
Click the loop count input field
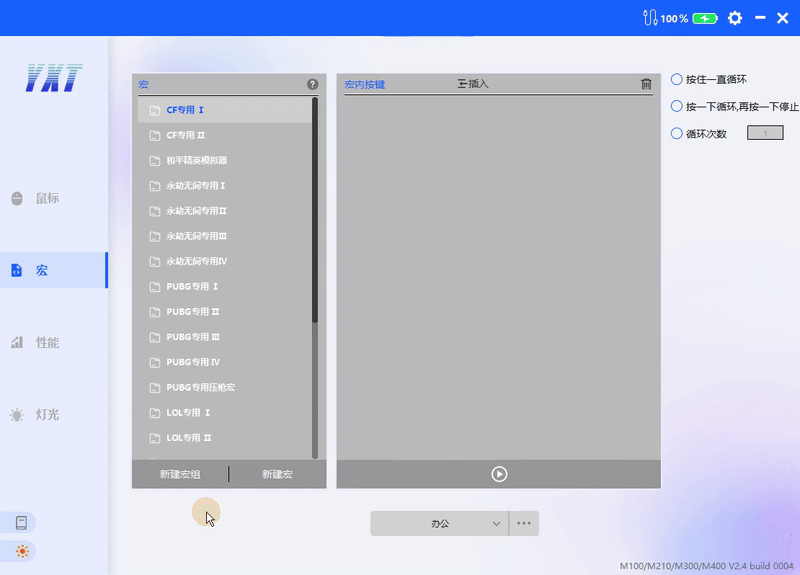(765, 133)
